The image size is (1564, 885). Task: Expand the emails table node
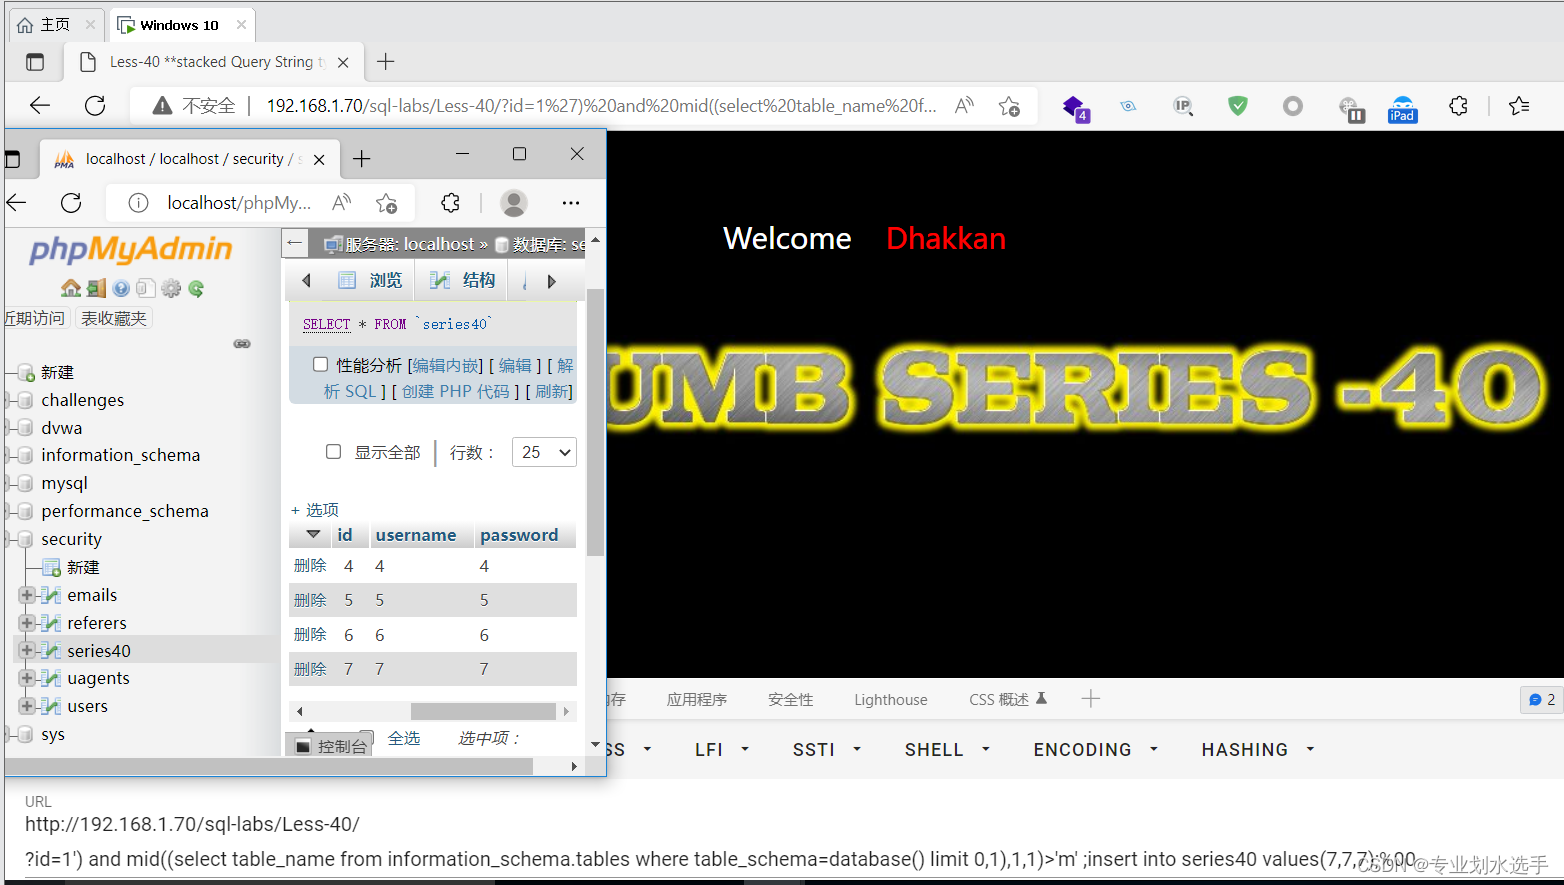[27, 595]
